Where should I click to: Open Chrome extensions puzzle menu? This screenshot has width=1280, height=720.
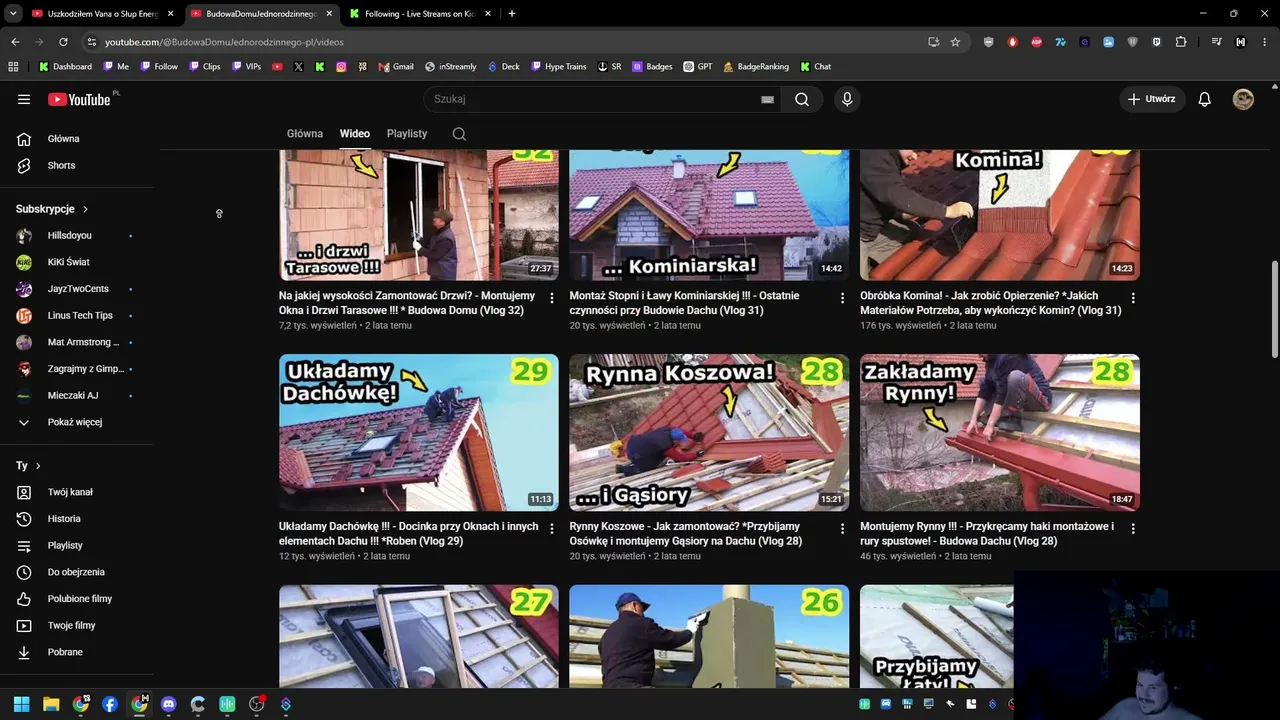click(1181, 42)
